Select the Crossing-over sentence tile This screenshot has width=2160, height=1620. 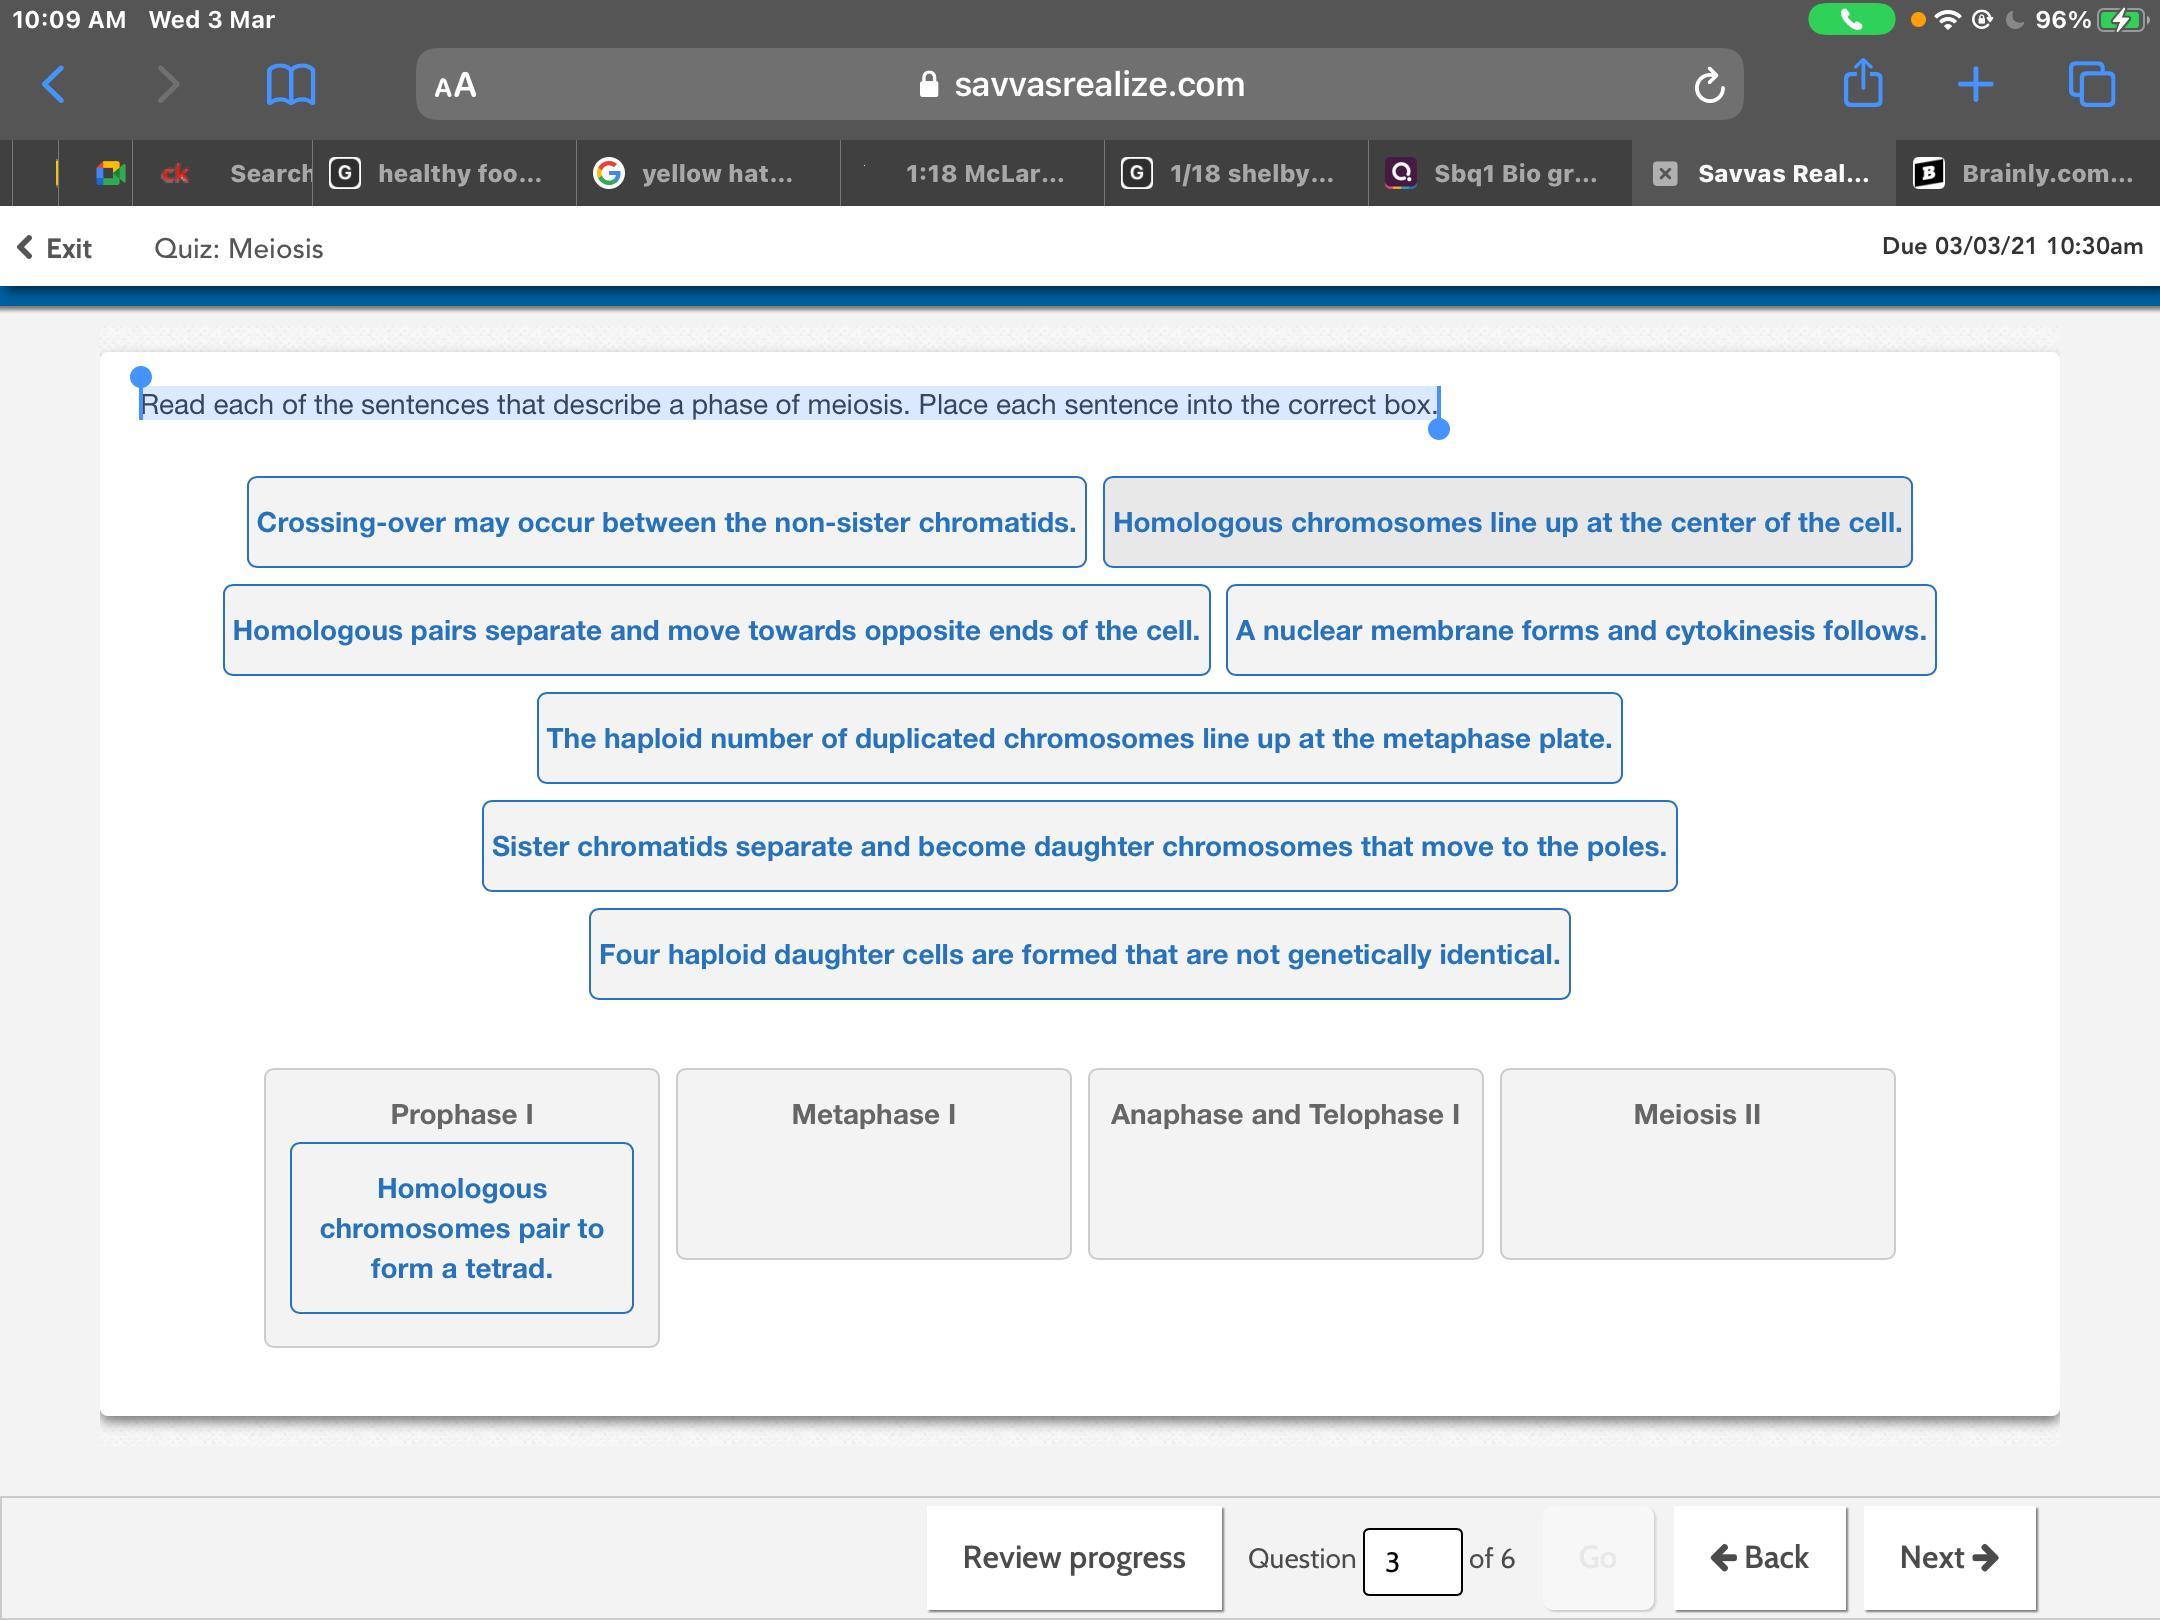[x=666, y=522]
